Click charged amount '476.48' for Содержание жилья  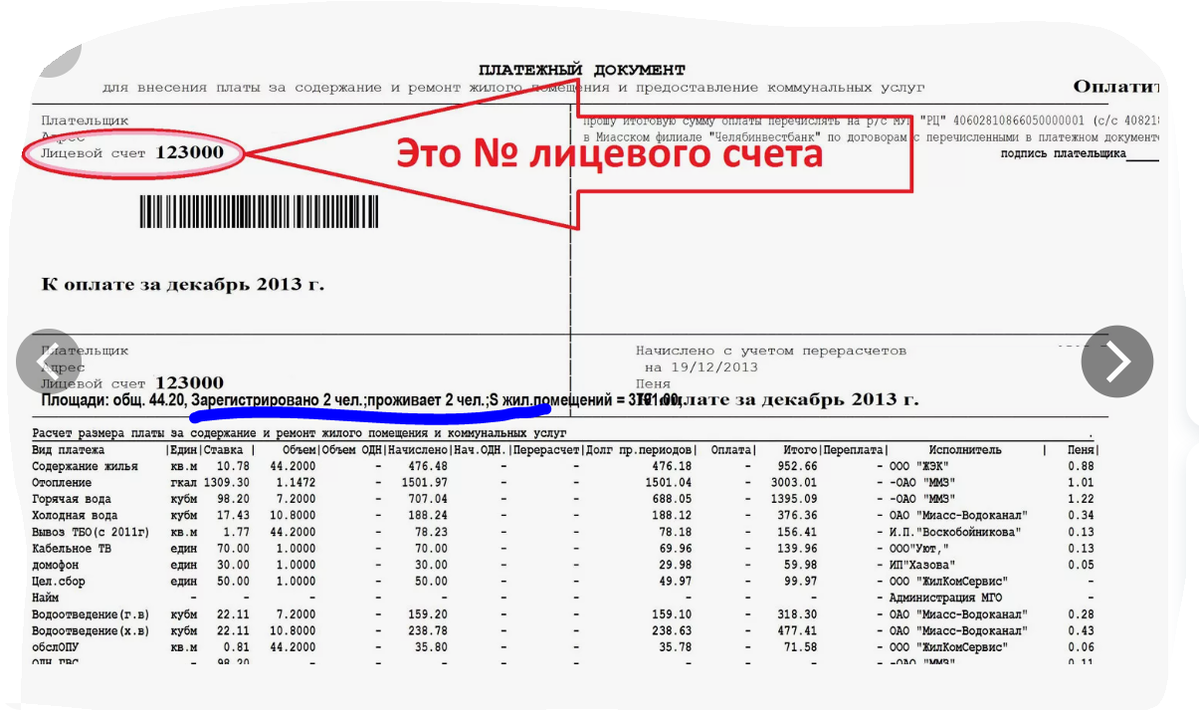(x=427, y=466)
